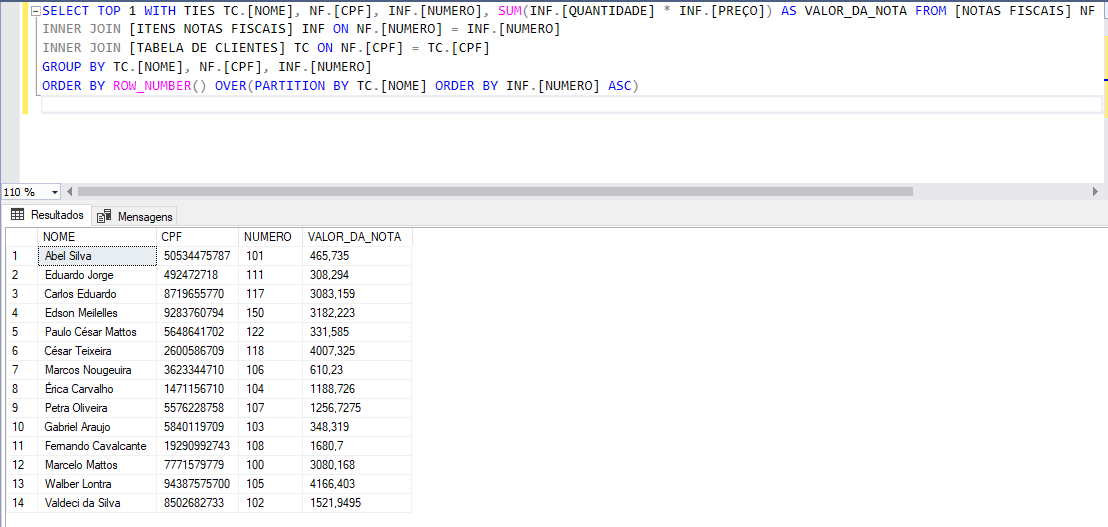Select the VALOR_DA_NOTA column header
Screen dimensions: 1108x527
357,237
